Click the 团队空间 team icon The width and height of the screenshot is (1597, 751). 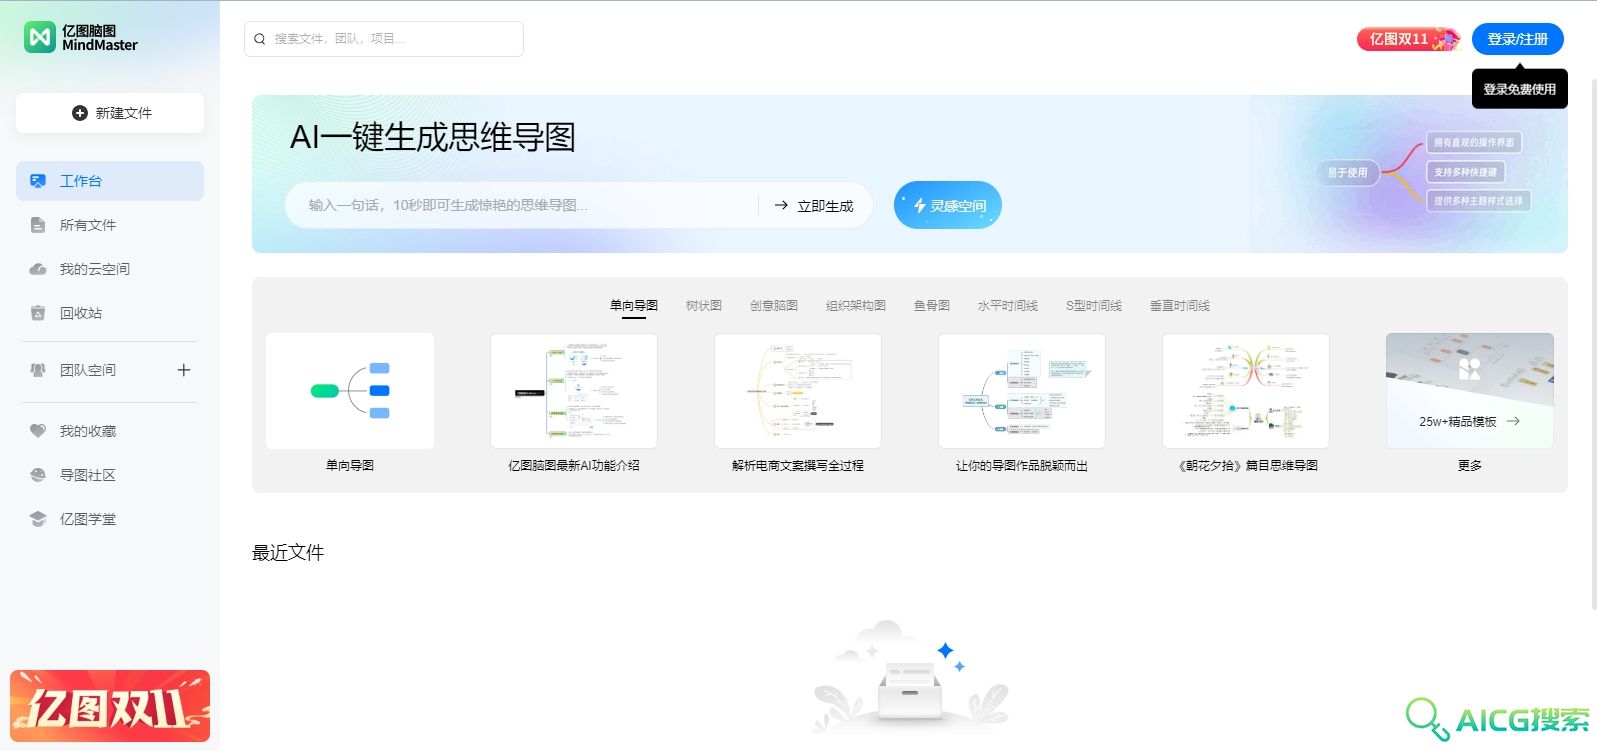pos(38,370)
